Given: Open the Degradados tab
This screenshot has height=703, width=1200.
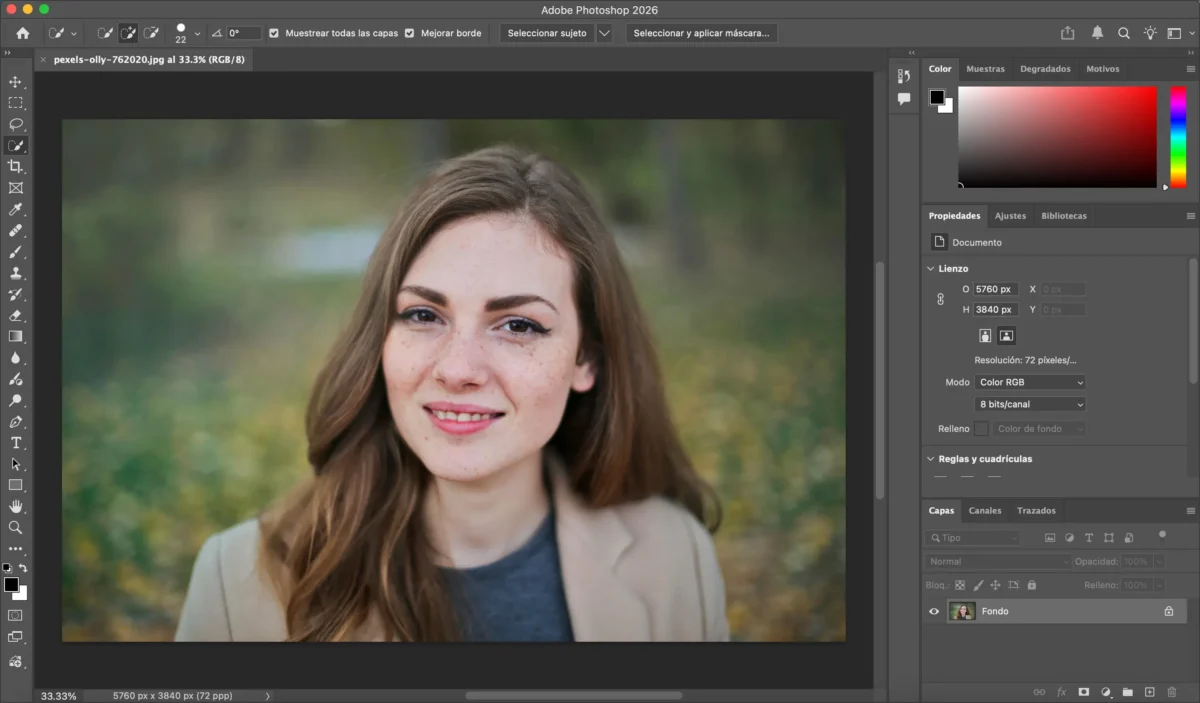Looking at the screenshot, I should pos(1045,69).
